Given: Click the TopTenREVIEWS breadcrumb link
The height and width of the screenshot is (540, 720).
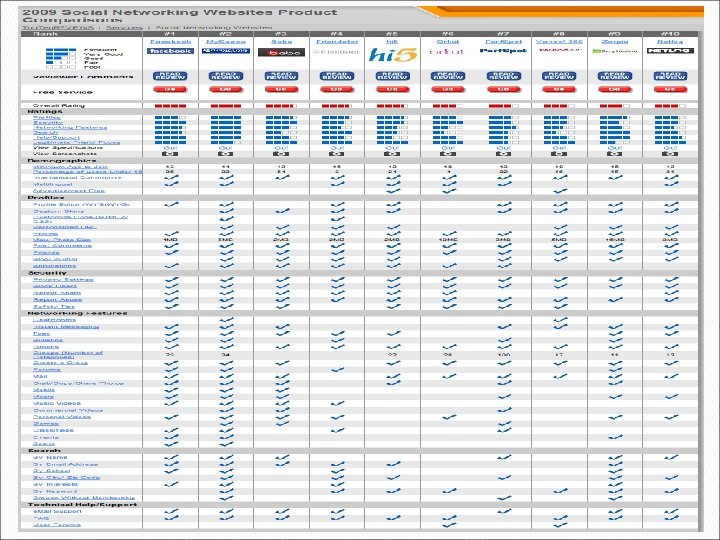Looking at the screenshot, I should (58, 28).
